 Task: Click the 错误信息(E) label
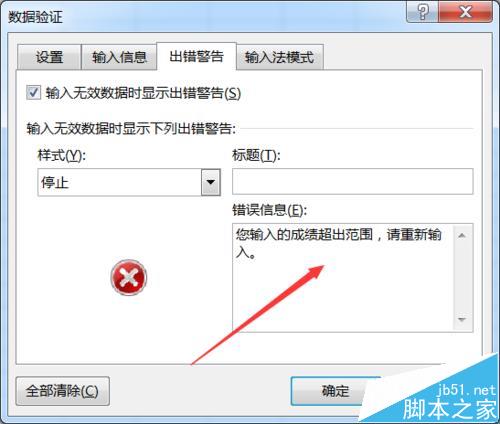(269, 210)
